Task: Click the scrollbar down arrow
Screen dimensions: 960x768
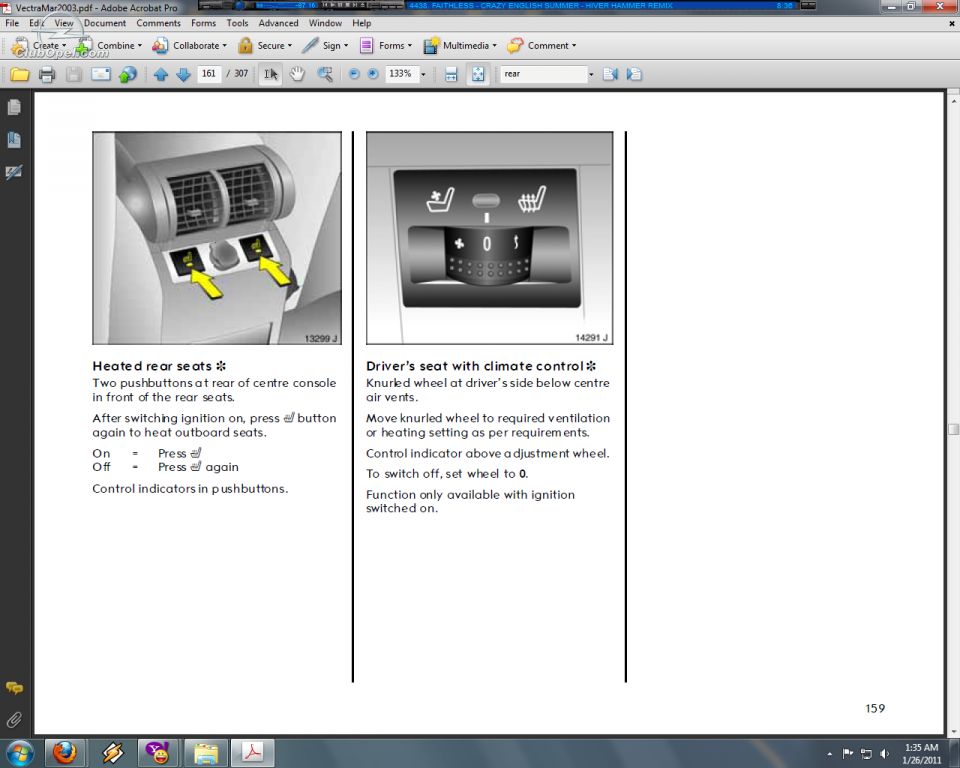Action: click(x=953, y=731)
